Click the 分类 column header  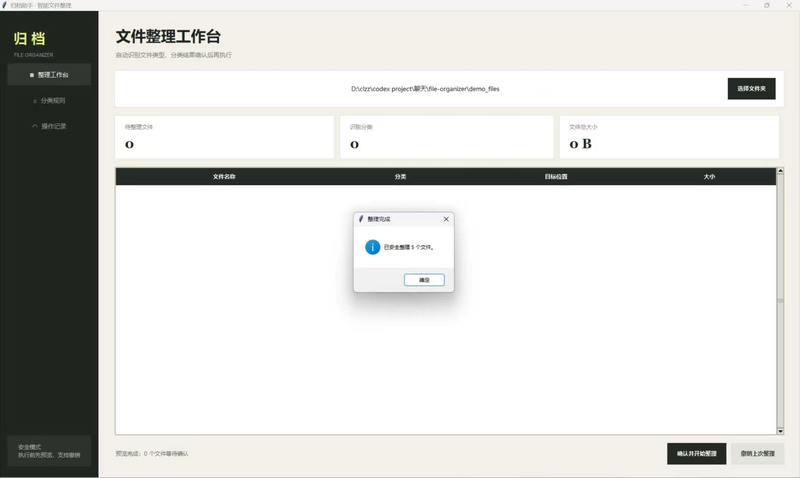400,177
